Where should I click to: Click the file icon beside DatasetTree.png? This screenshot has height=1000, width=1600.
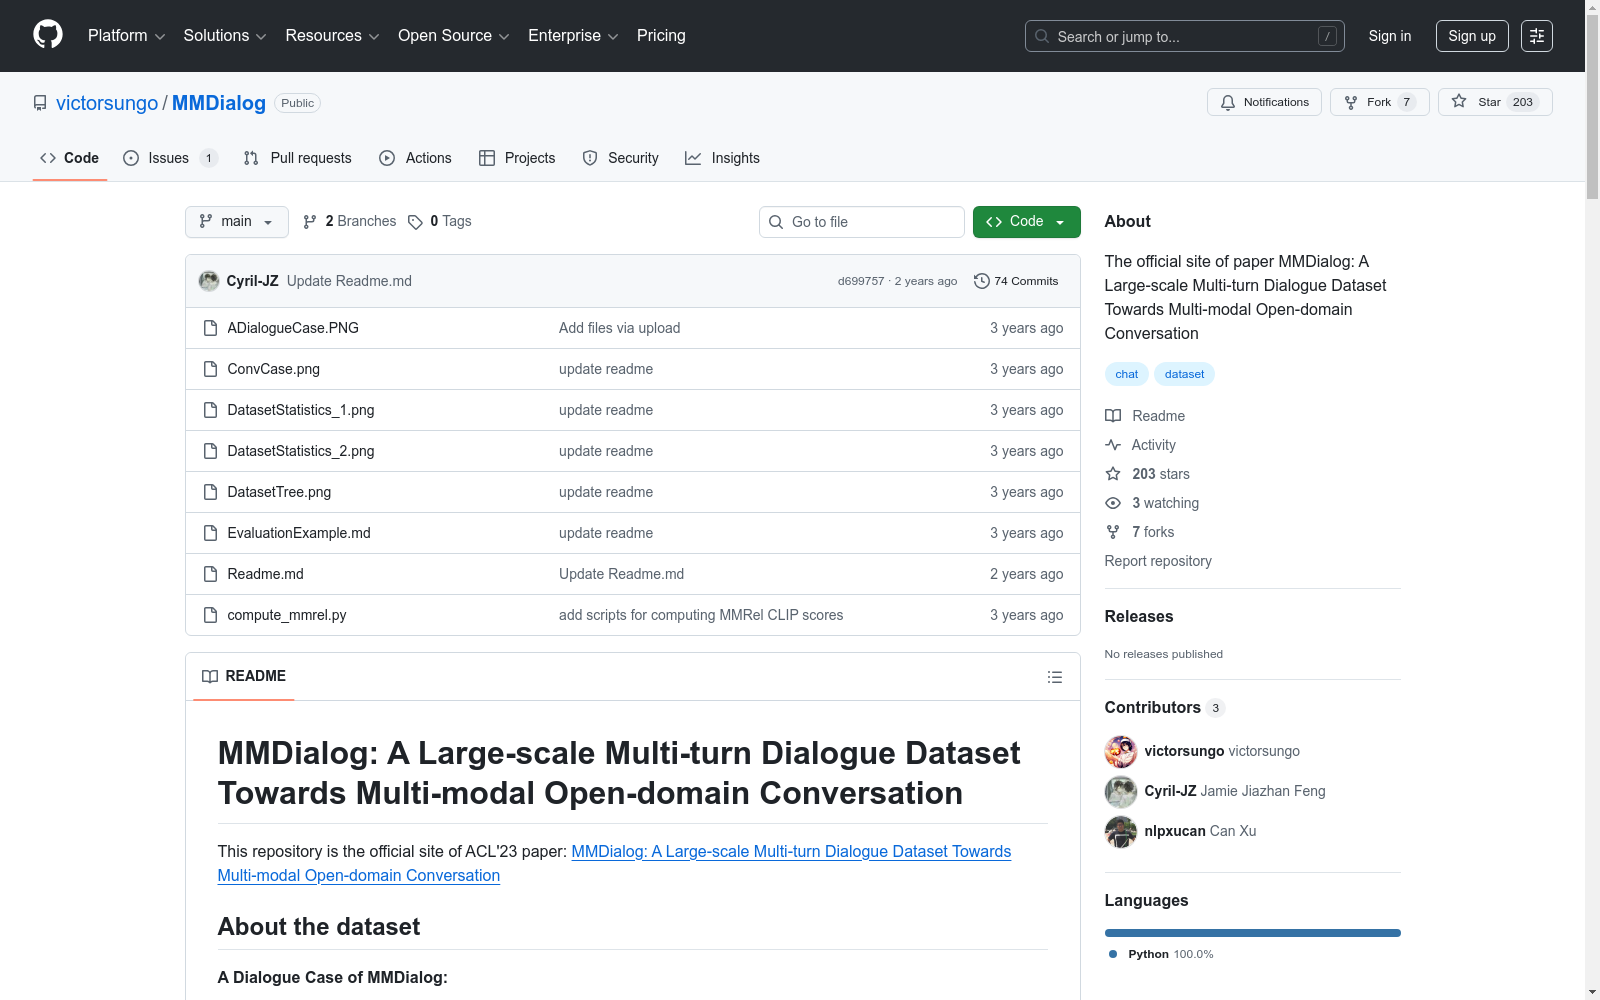210,492
